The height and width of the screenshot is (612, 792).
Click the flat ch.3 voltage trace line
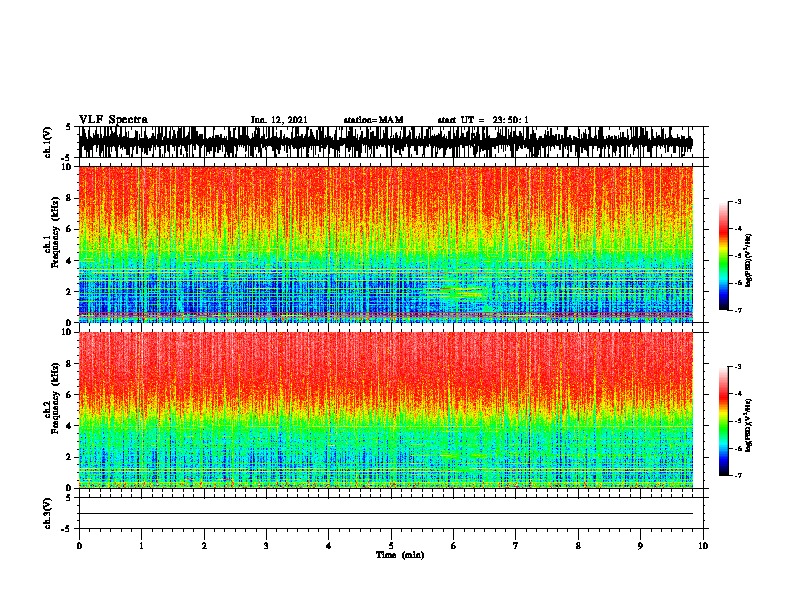[x=386, y=514]
